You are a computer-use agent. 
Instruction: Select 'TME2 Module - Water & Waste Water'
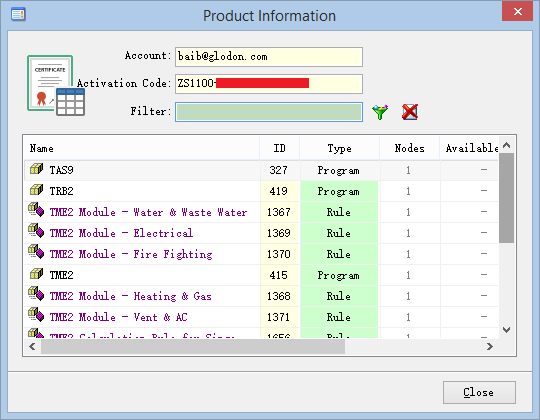tap(148, 212)
